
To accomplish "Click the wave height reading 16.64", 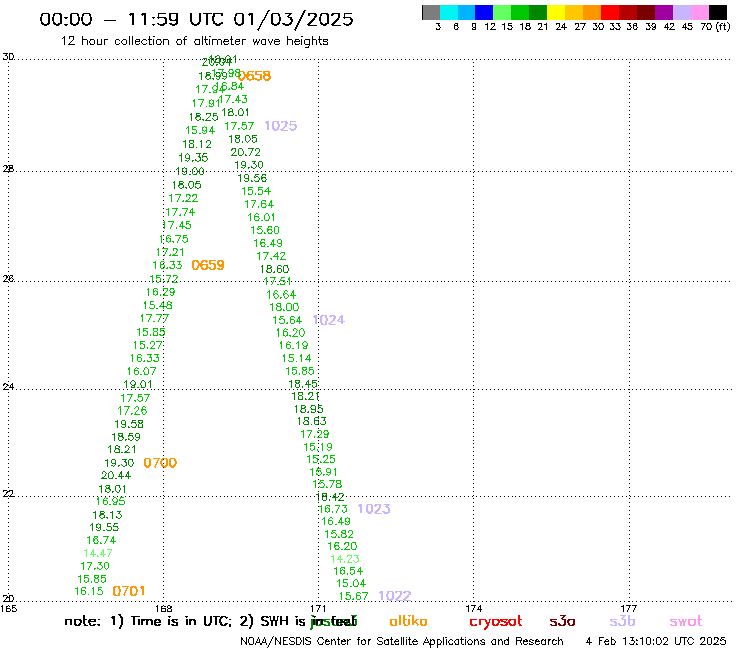I will (x=281, y=295).
